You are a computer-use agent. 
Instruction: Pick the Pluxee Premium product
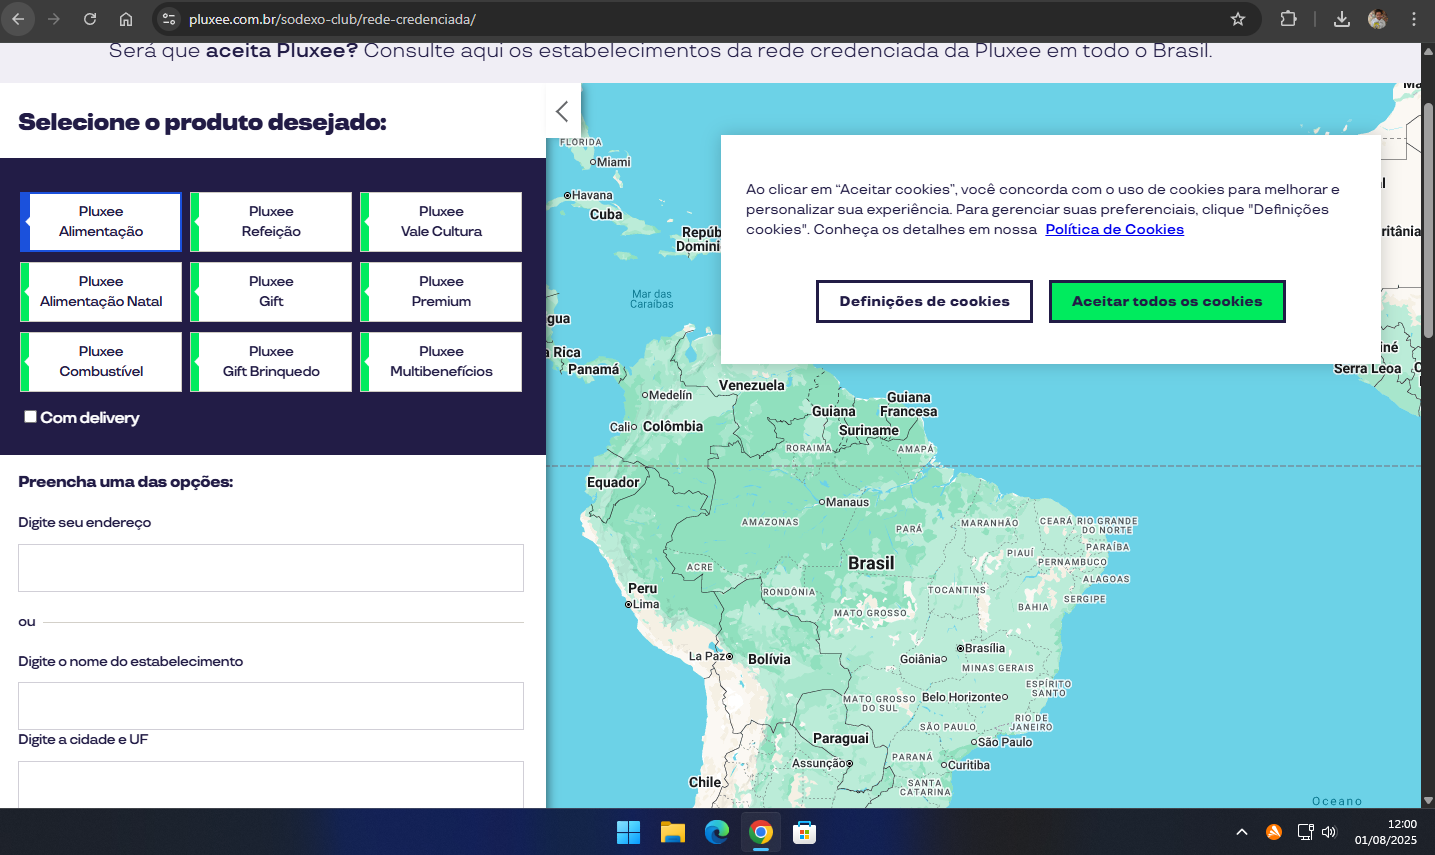[x=441, y=292]
